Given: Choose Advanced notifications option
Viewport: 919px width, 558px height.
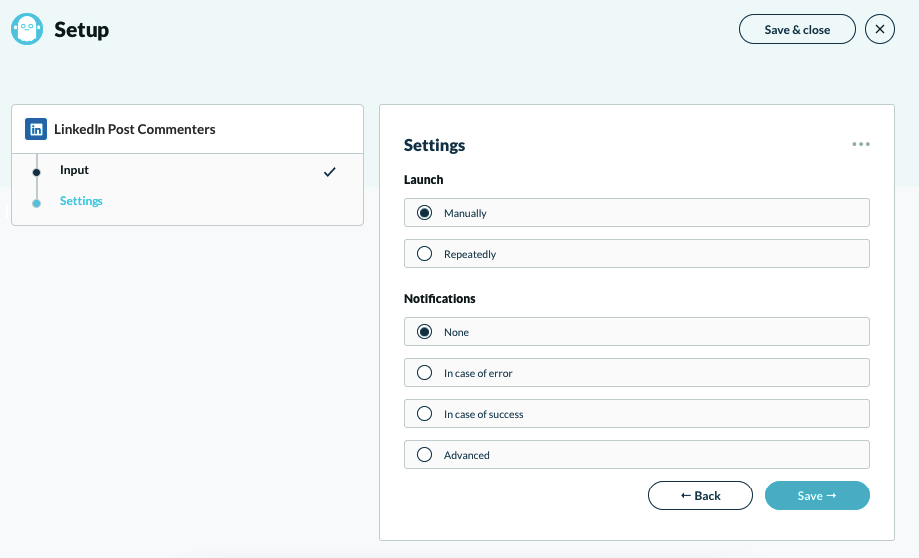Looking at the screenshot, I should [x=637, y=455].
